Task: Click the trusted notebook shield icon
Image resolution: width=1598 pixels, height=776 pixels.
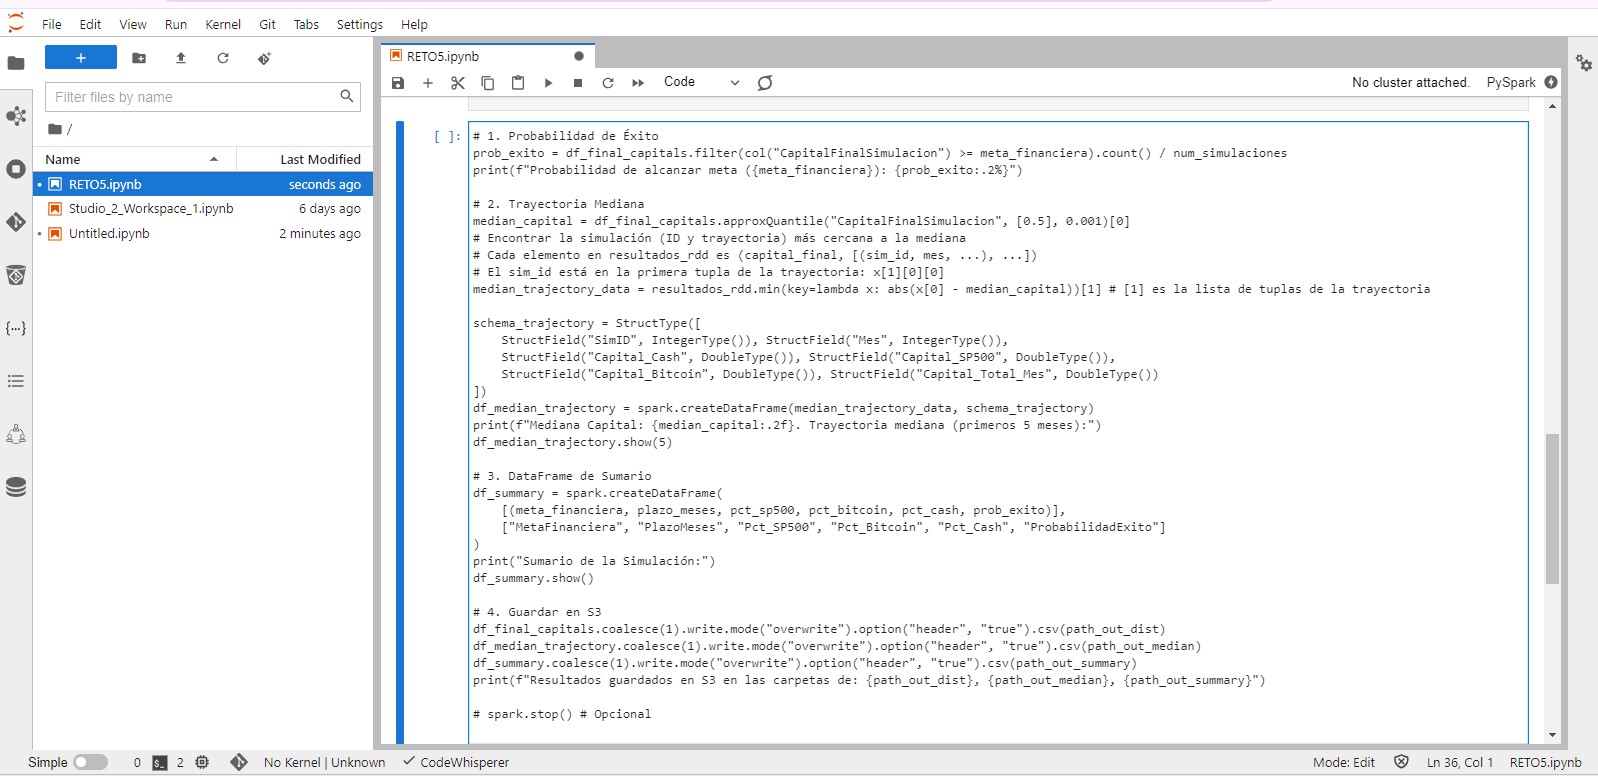Action: point(1401,762)
